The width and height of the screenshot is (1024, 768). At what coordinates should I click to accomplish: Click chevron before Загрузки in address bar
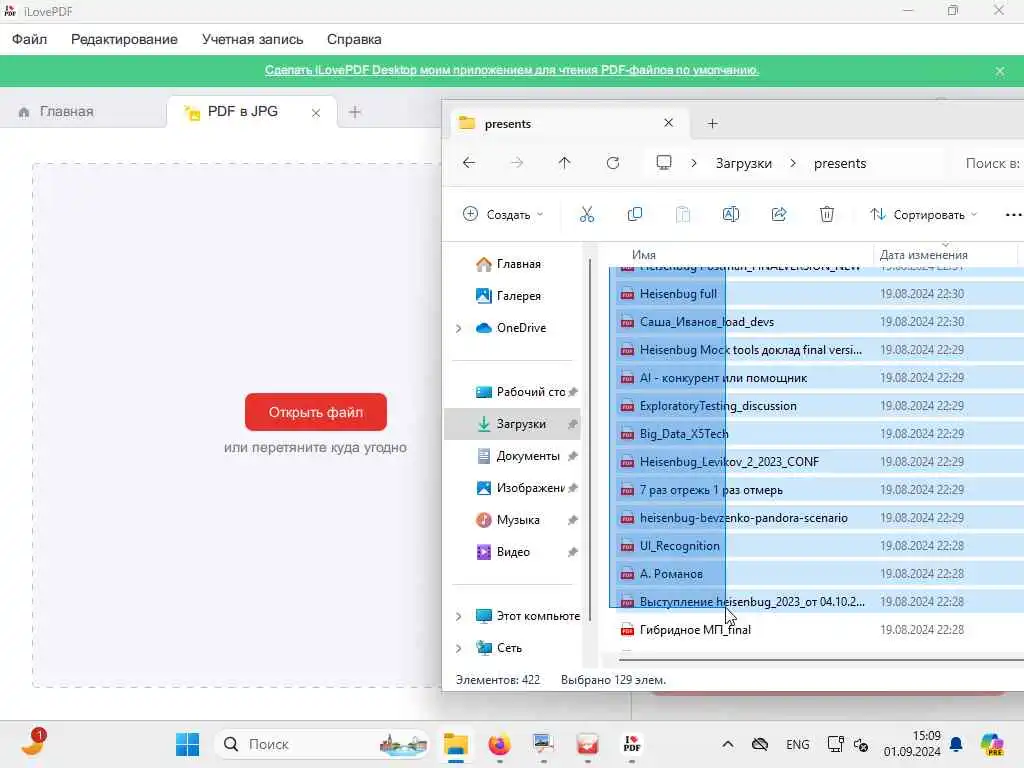(x=694, y=163)
